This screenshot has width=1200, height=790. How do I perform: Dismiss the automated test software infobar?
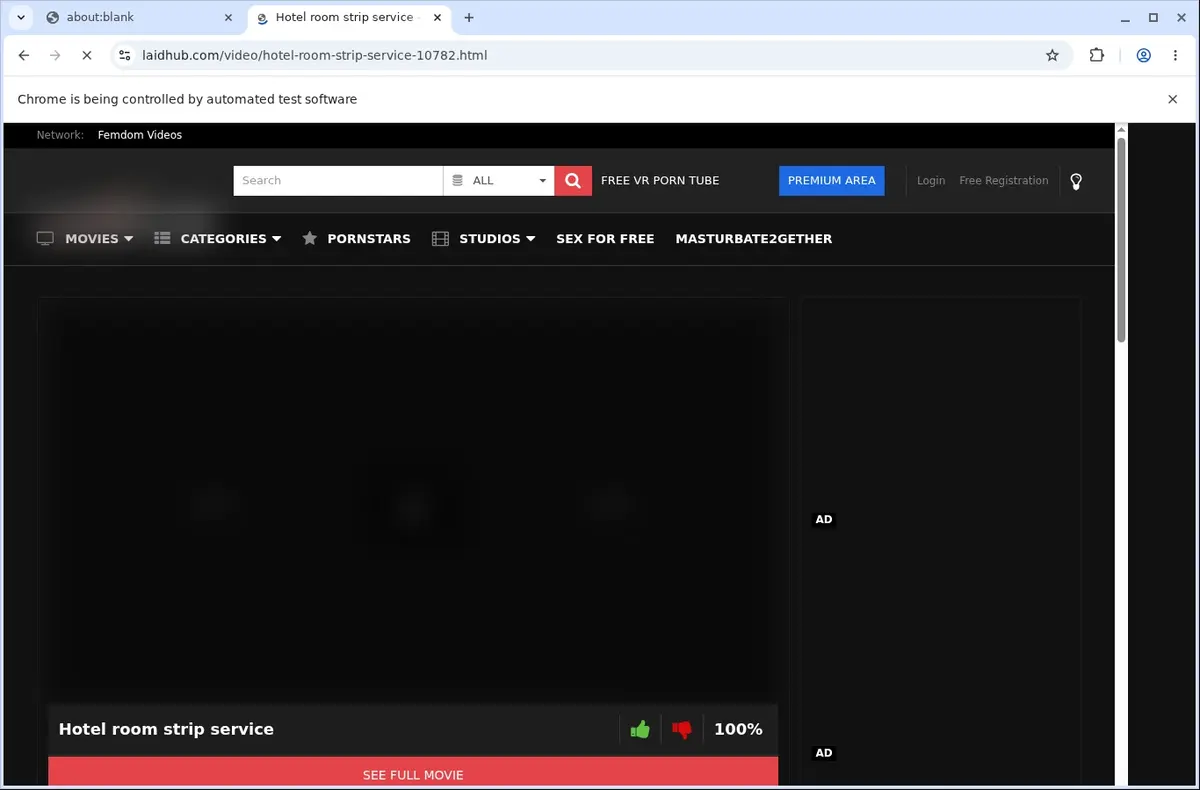tap(1173, 99)
